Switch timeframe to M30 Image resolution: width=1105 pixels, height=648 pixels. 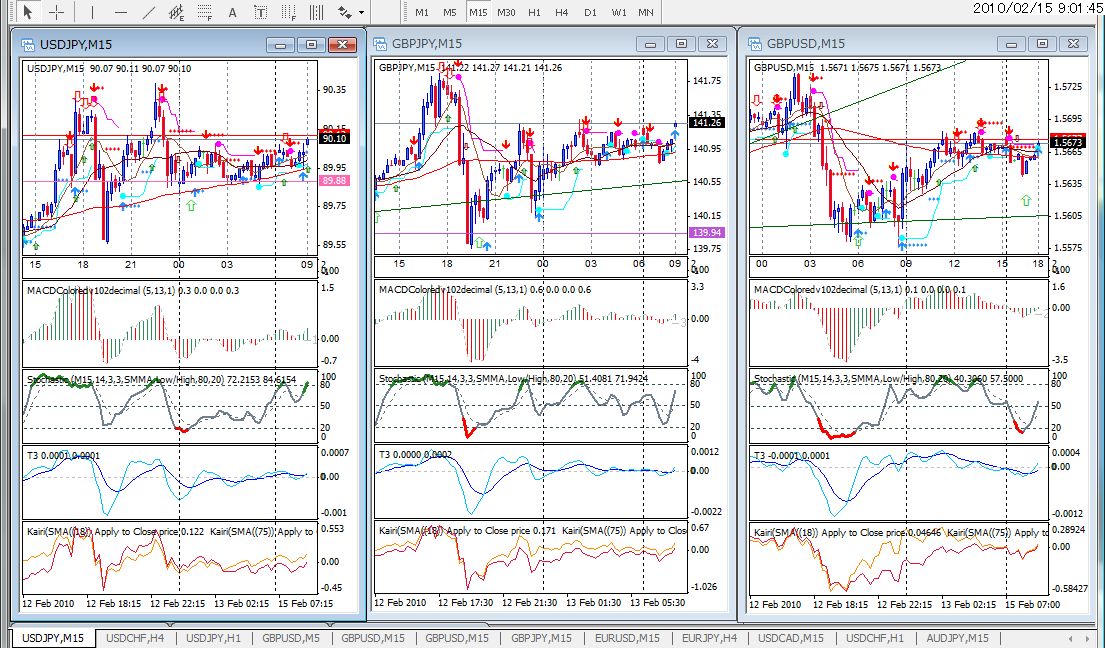point(506,12)
